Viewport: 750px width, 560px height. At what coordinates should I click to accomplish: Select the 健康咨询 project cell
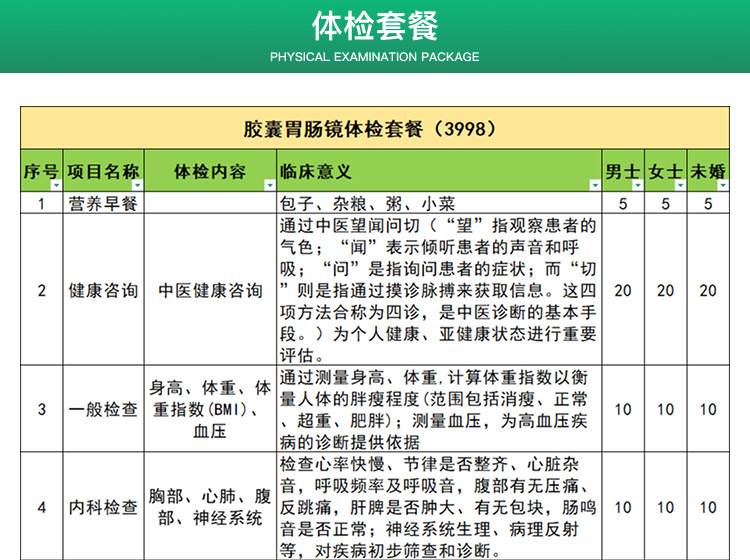(104, 290)
